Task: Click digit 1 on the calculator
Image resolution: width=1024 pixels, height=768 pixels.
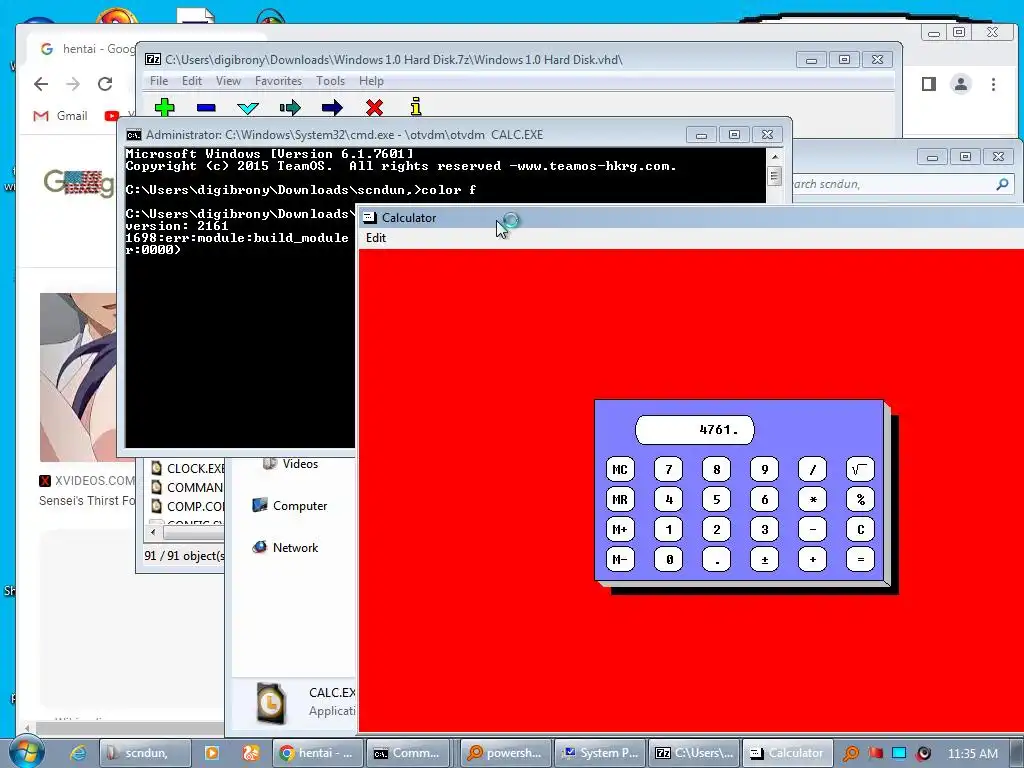Action: pyautogui.click(x=668, y=529)
